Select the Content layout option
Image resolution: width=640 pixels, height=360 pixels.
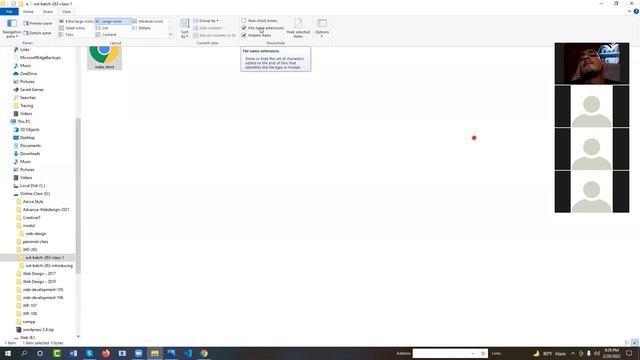[x=106, y=35]
